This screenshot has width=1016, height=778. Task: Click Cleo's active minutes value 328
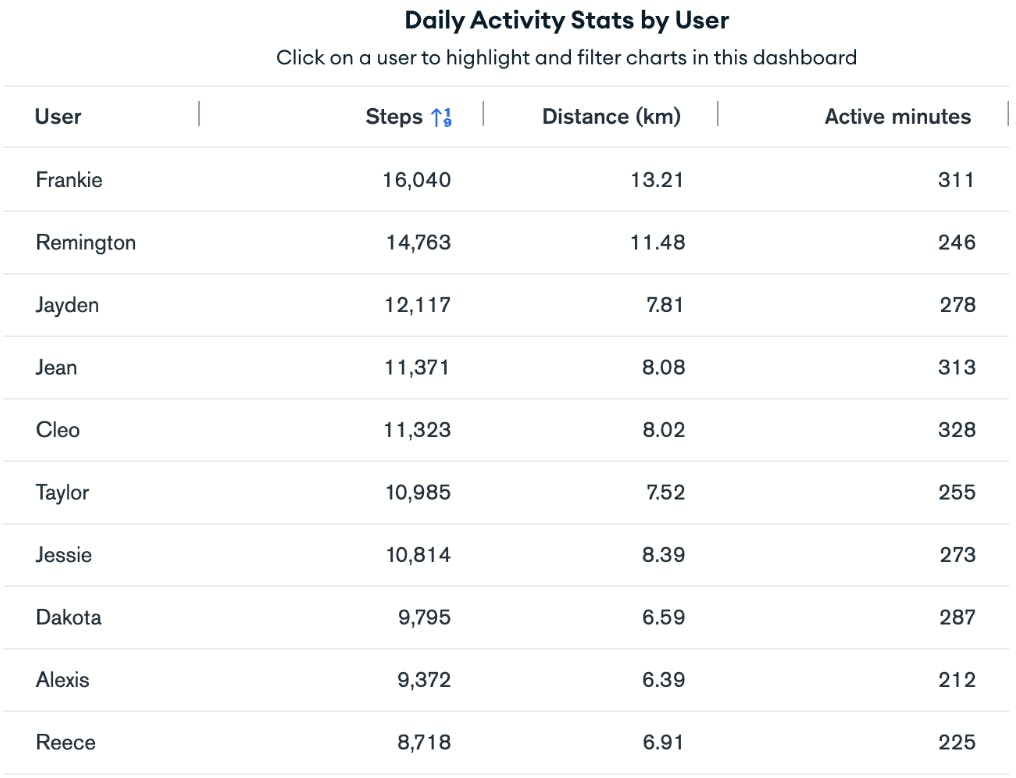(956, 430)
